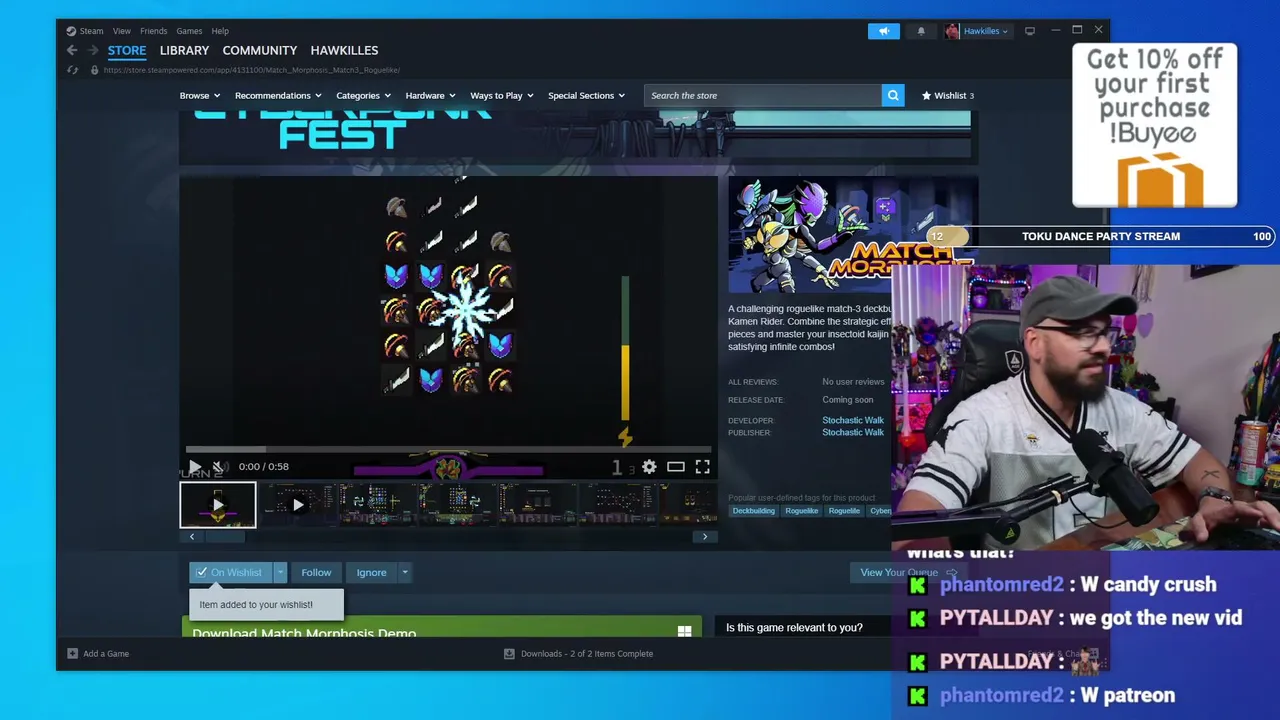Click the store URL address text
Viewport: 1280px width, 720px height.
pos(251,70)
